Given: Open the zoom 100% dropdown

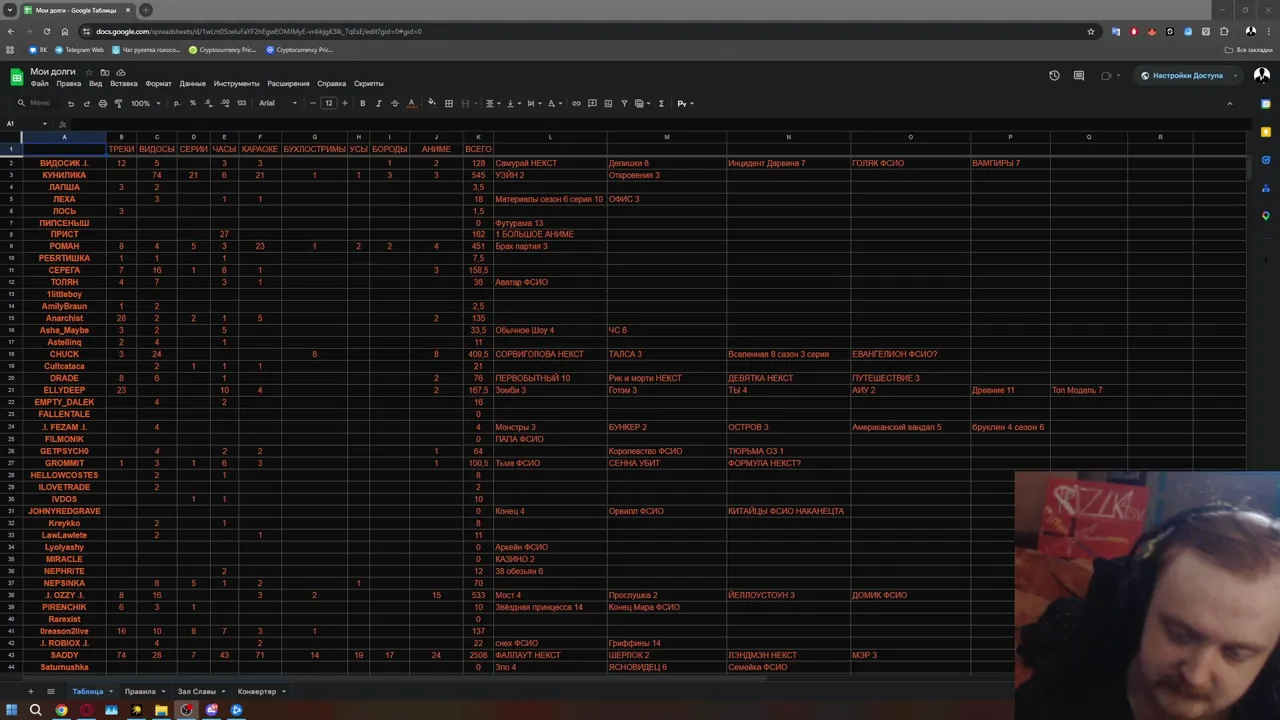Looking at the screenshot, I should (x=145, y=103).
